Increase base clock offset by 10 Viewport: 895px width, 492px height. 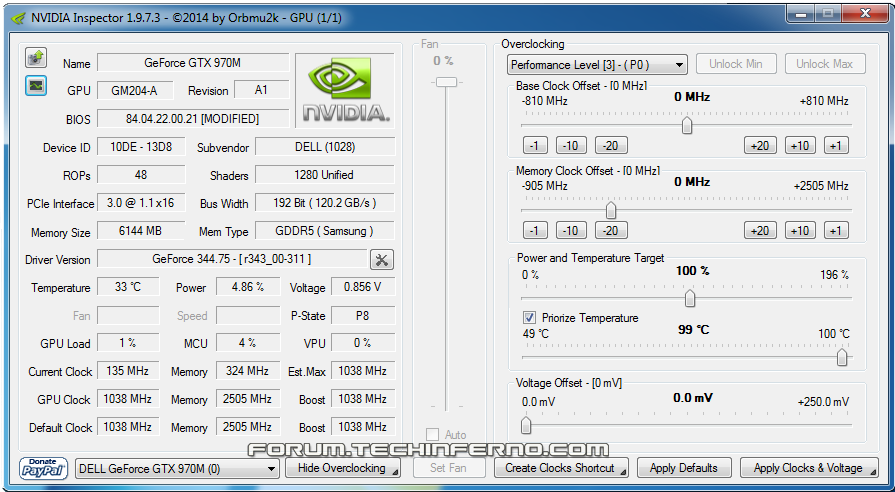(800, 146)
